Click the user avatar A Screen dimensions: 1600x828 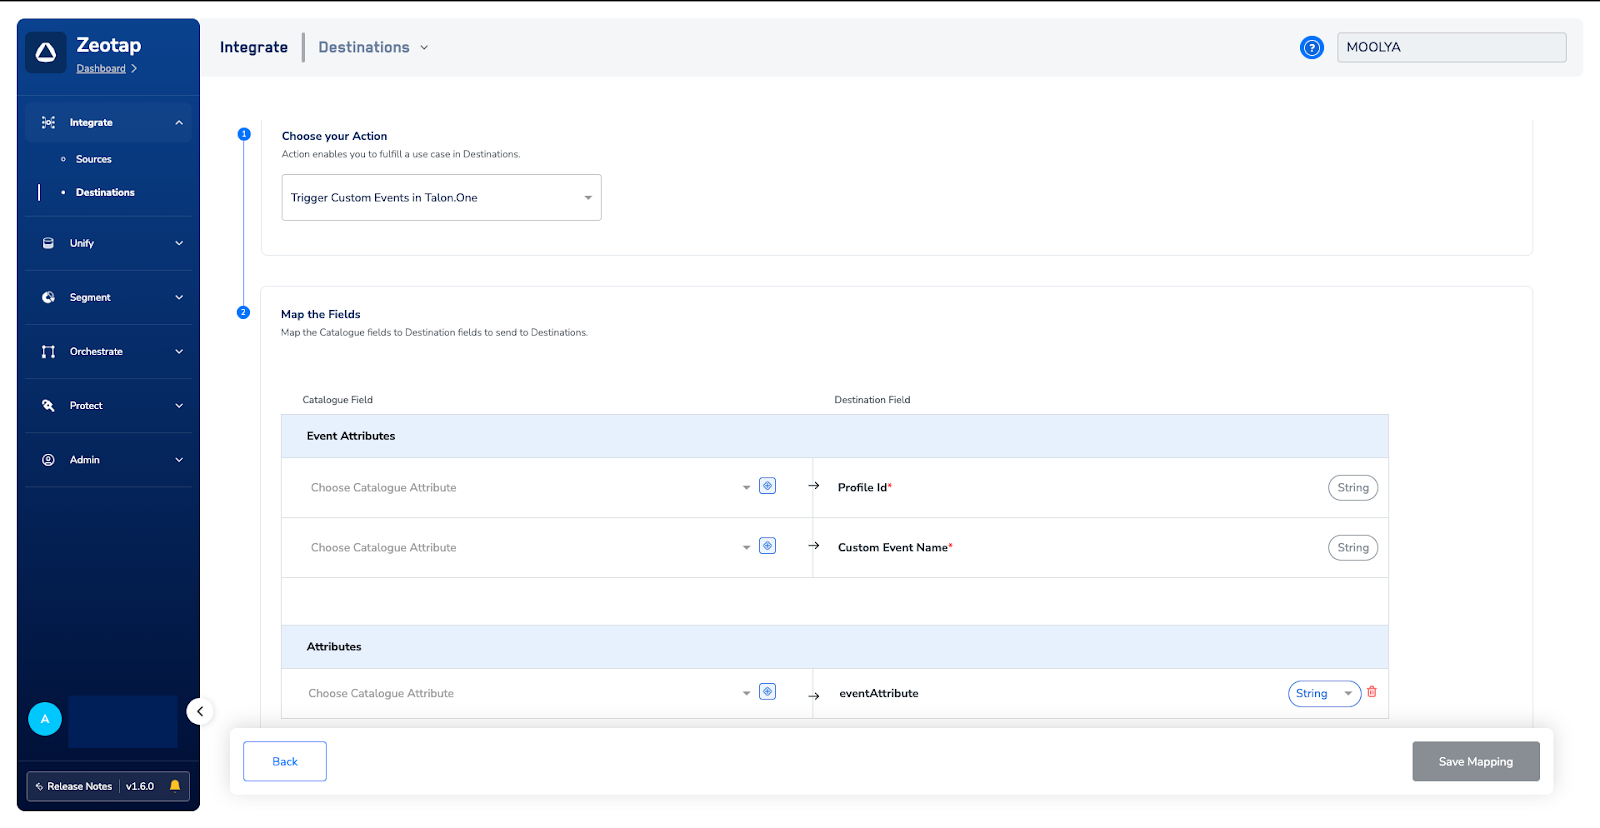coord(45,719)
